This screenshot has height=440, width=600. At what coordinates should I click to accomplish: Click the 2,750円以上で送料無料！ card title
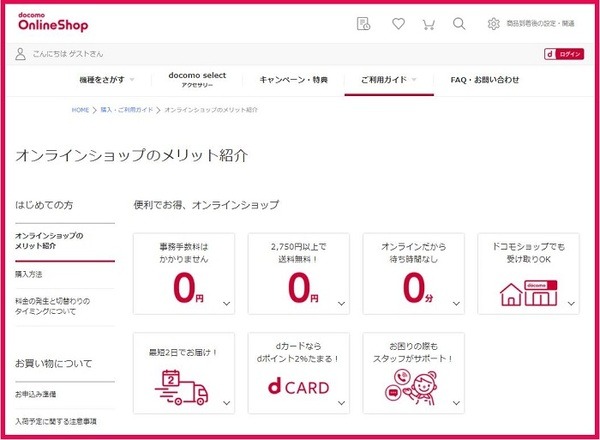coord(298,253)
